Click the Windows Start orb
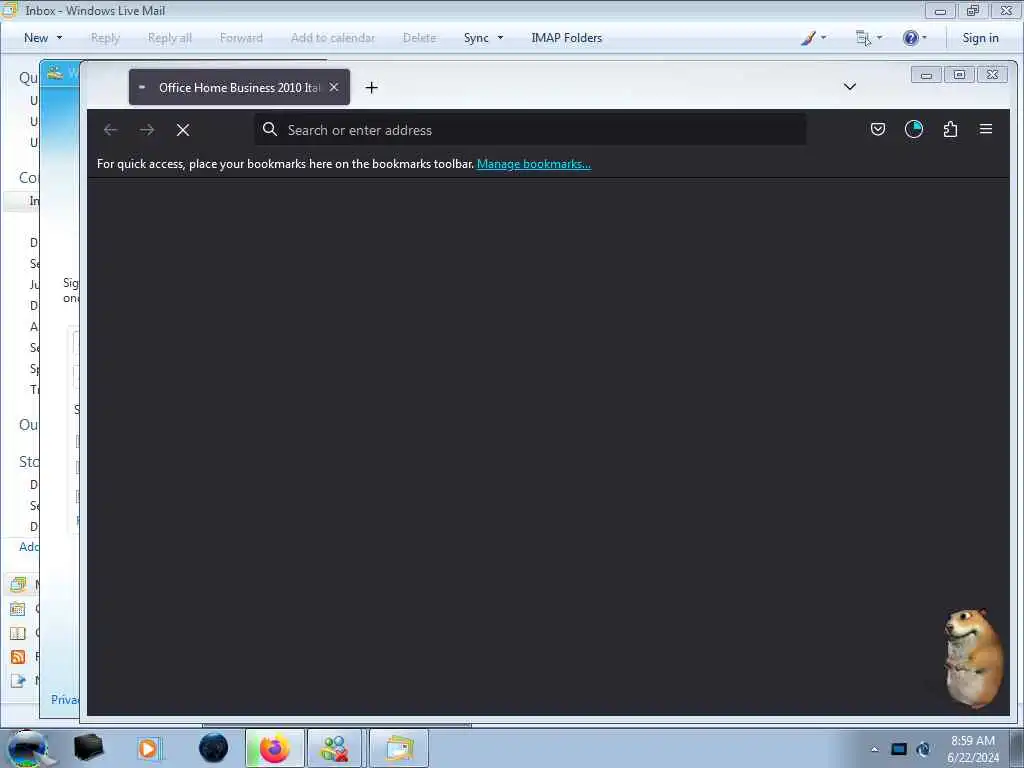 [x=27, y=748]
